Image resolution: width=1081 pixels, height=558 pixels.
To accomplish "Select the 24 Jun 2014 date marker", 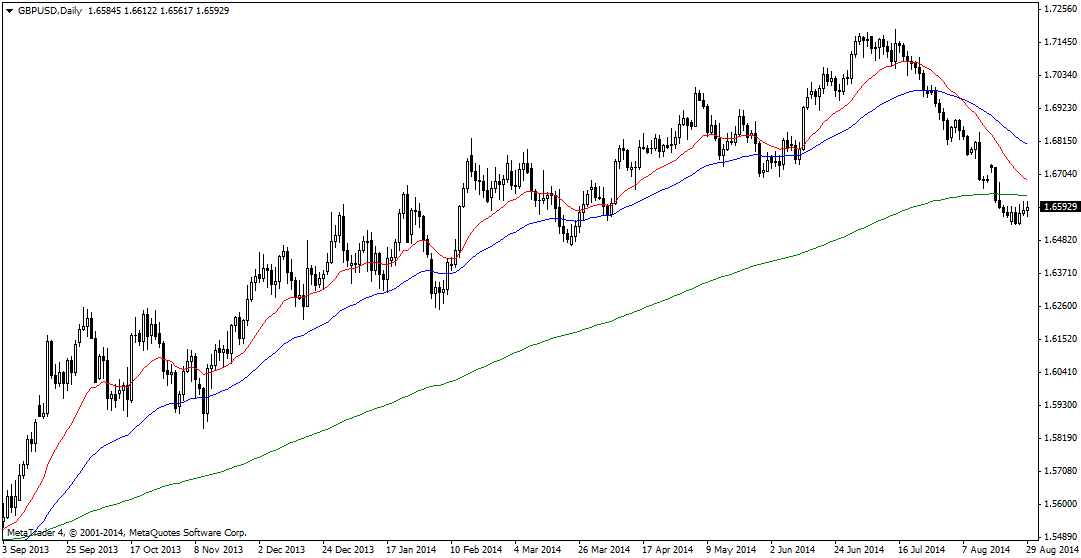I will [859, 550].
